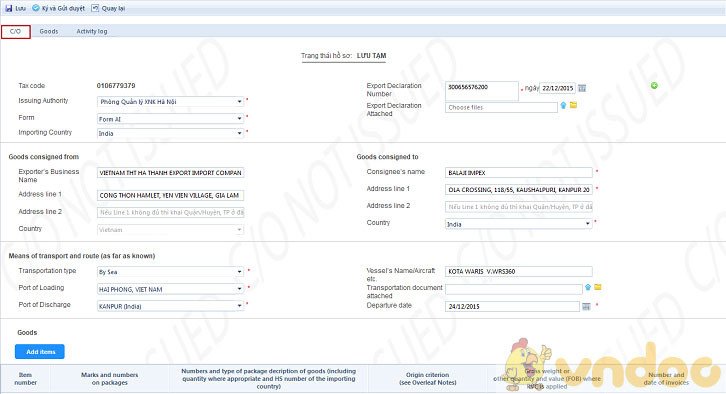Click export declaration date field 22/12/2015
726x394 pixels.
tap(558, 88)
